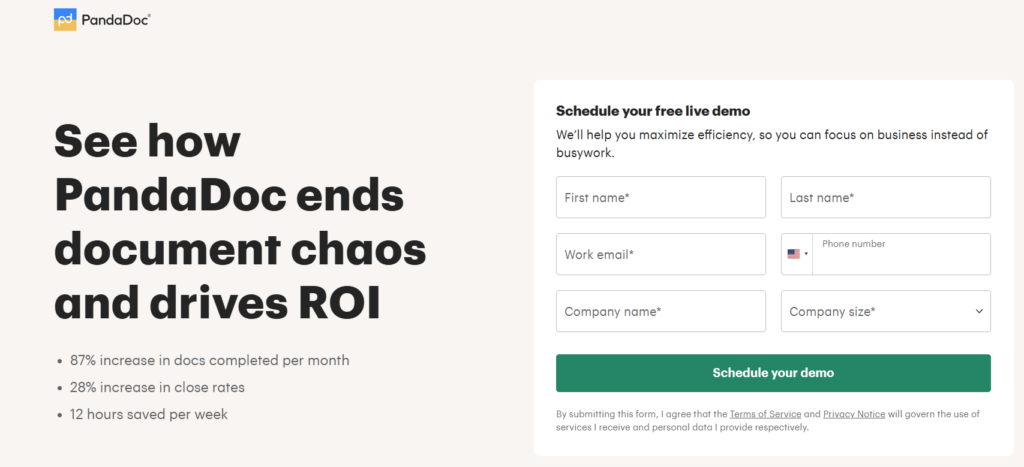Click the 28% increase in close rates bullet
This screenshot has height=467, width=1024.
pyautogui.click(x=157, y=387)
